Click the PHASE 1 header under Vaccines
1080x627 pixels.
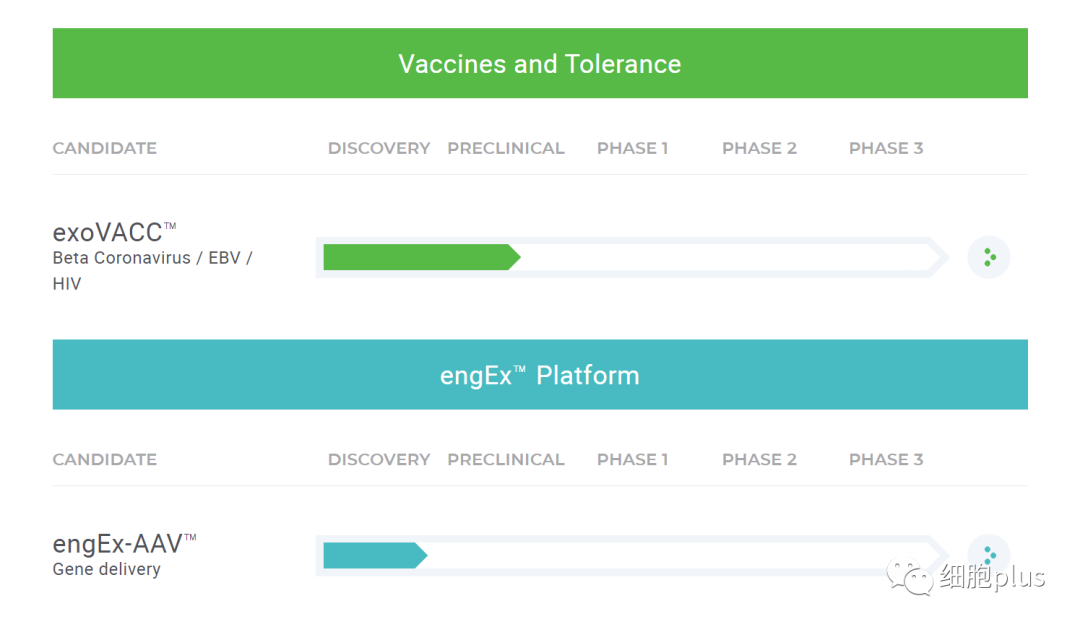632,148
